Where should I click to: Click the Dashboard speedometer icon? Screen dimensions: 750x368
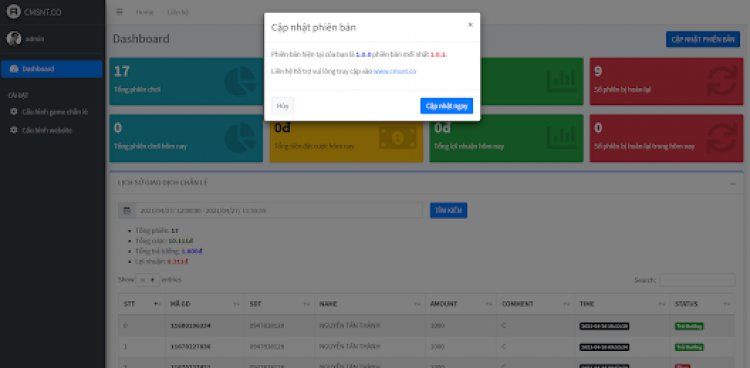click(14, 69)
